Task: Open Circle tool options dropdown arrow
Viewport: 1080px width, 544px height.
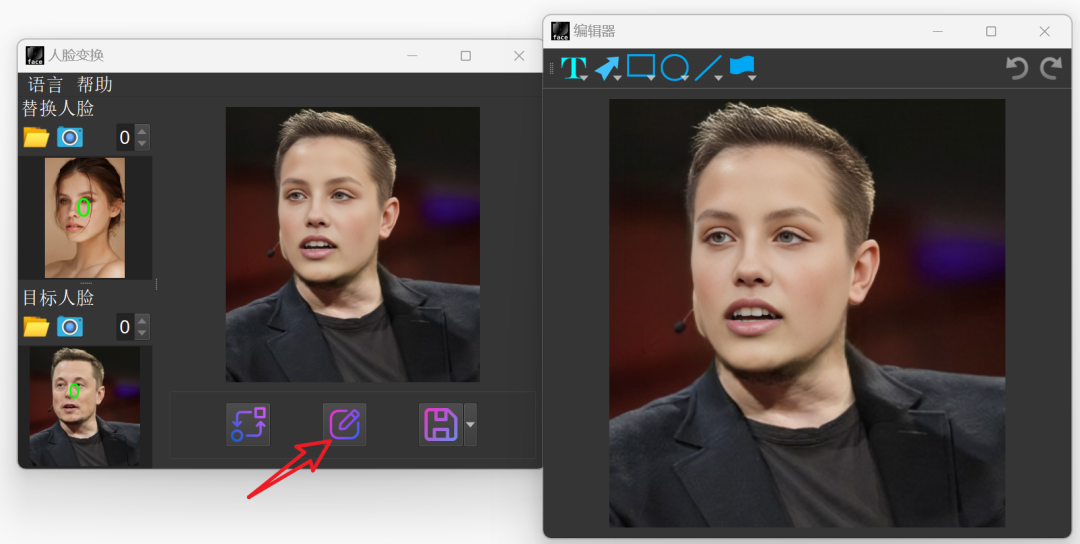Action: (x=685, y=79)
